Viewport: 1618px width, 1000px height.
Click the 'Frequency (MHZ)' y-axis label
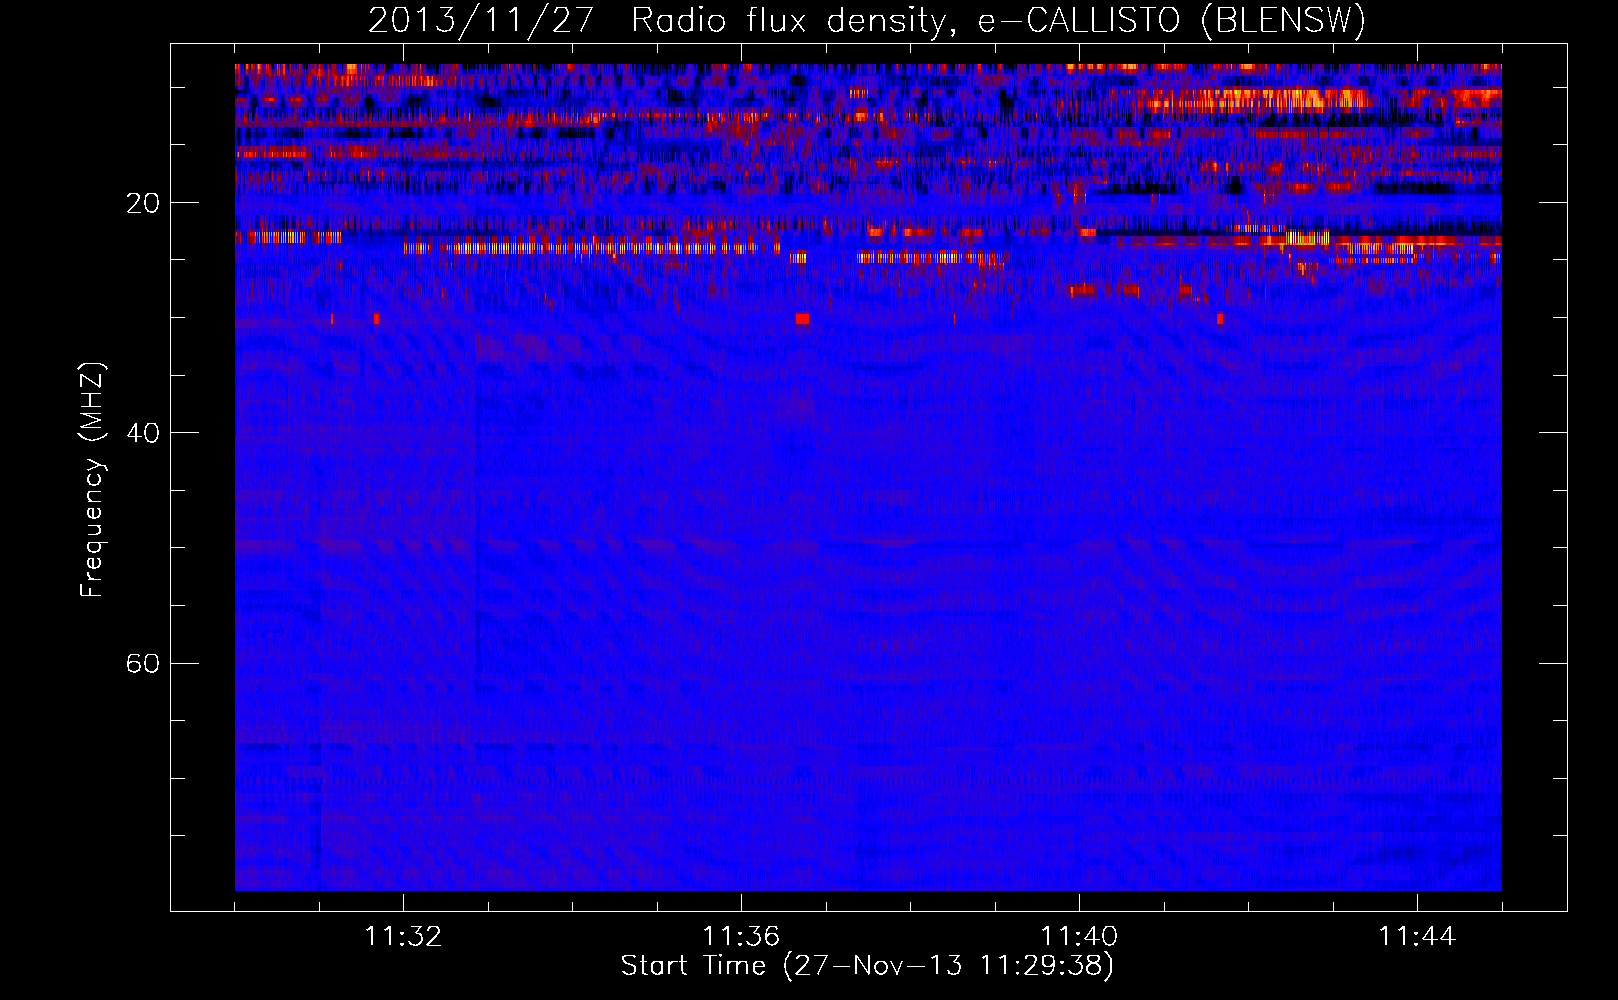point(92,480)
